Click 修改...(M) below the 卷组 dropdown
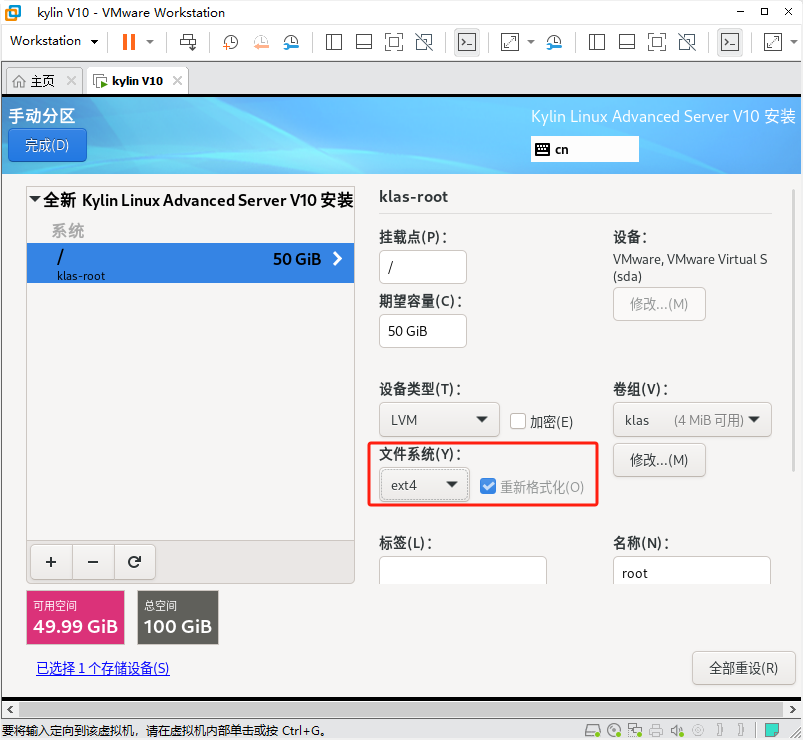The width and height of the screenshot is (803, 740). click(x=659, y=460)
